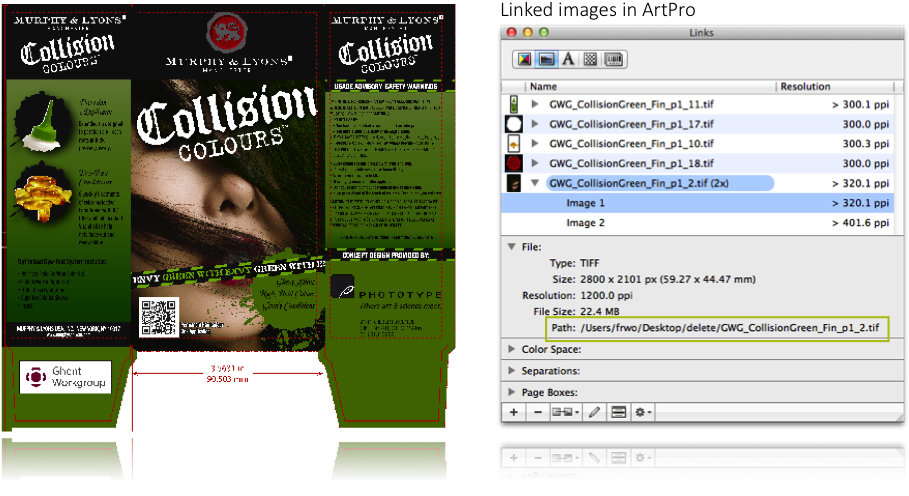Open the relink dropdown button

[565, 412]
